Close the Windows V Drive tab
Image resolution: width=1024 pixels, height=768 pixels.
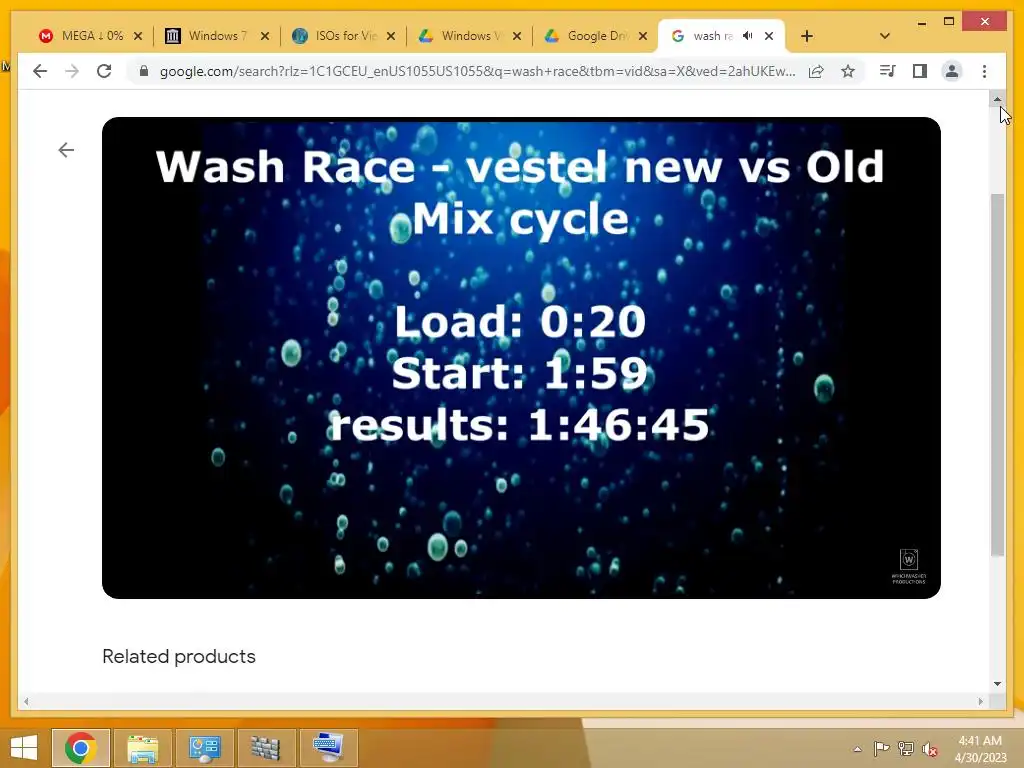coord(517,36)
